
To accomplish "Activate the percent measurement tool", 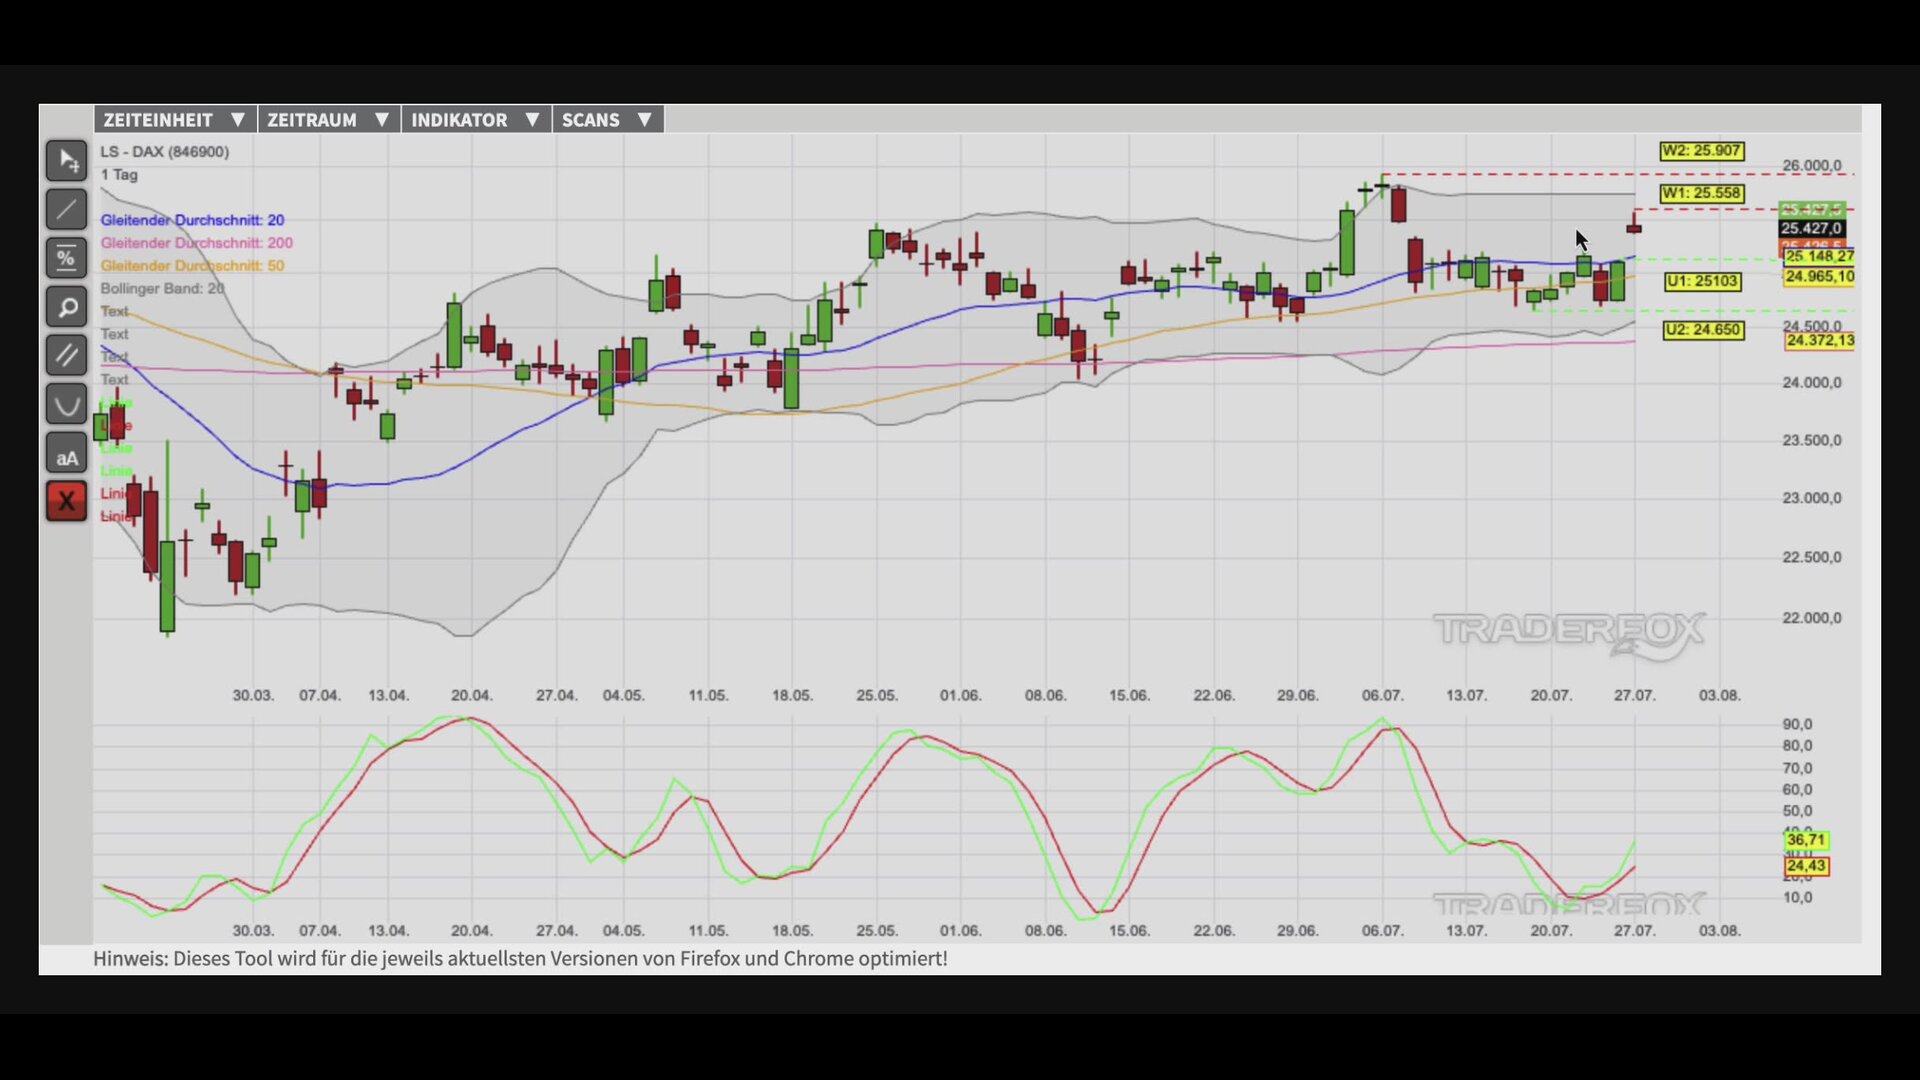I will [x=66, y=258].
